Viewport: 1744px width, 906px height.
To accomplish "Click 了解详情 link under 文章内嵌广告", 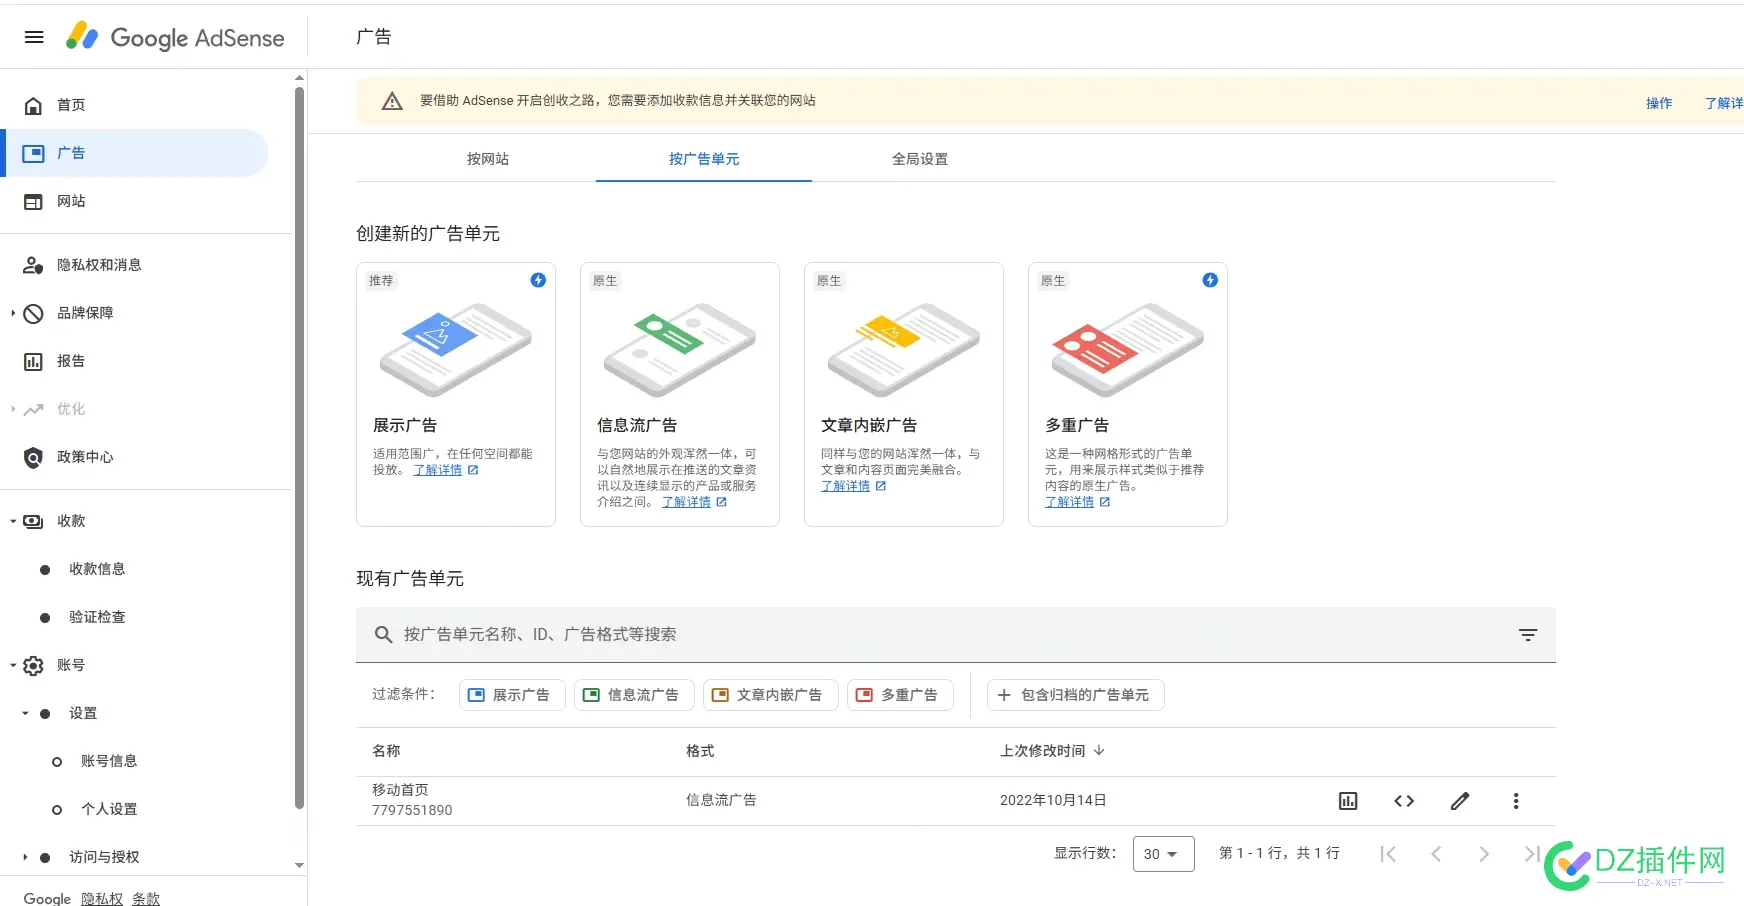I will click(846, 486).
